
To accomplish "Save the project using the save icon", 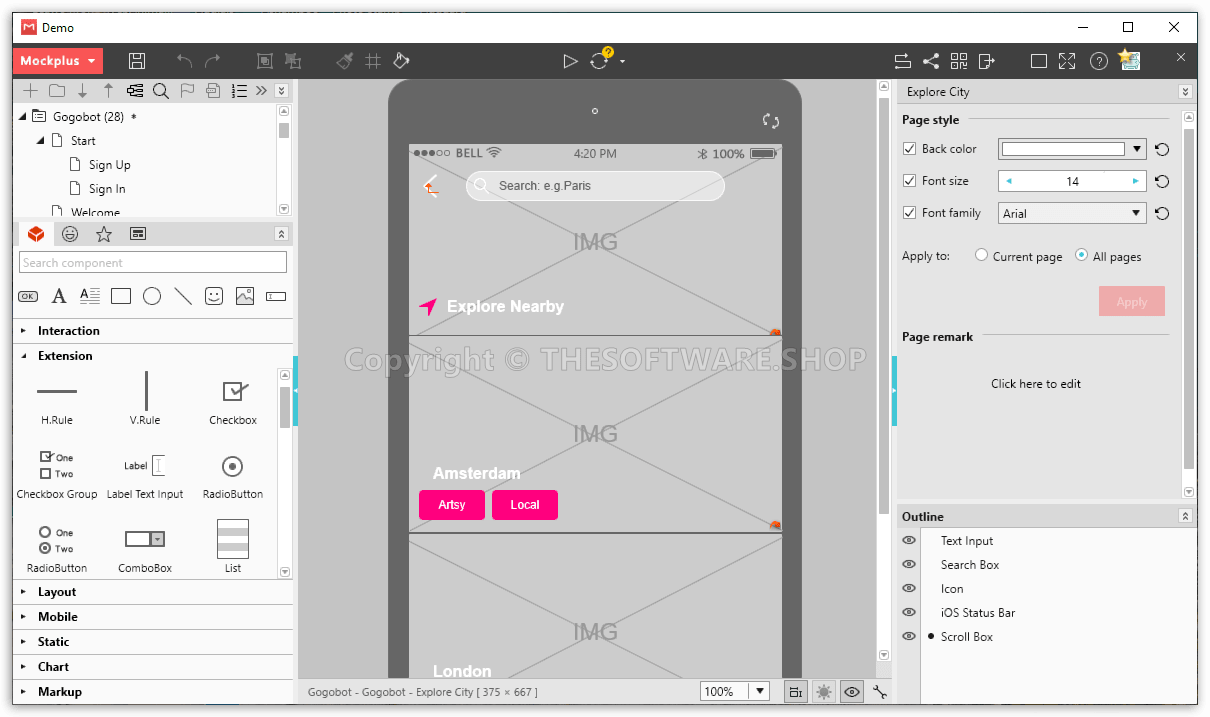I will coord(137,61).
